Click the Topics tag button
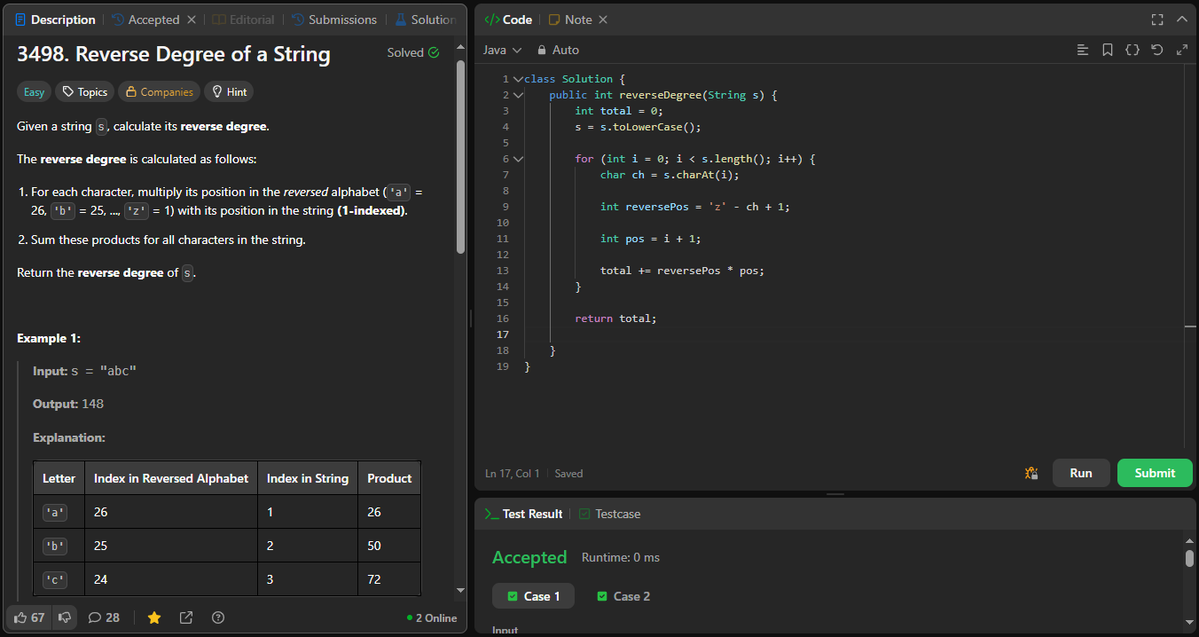Image resolution: width=1199 pixels, height=637 pixels. point(84,92)
